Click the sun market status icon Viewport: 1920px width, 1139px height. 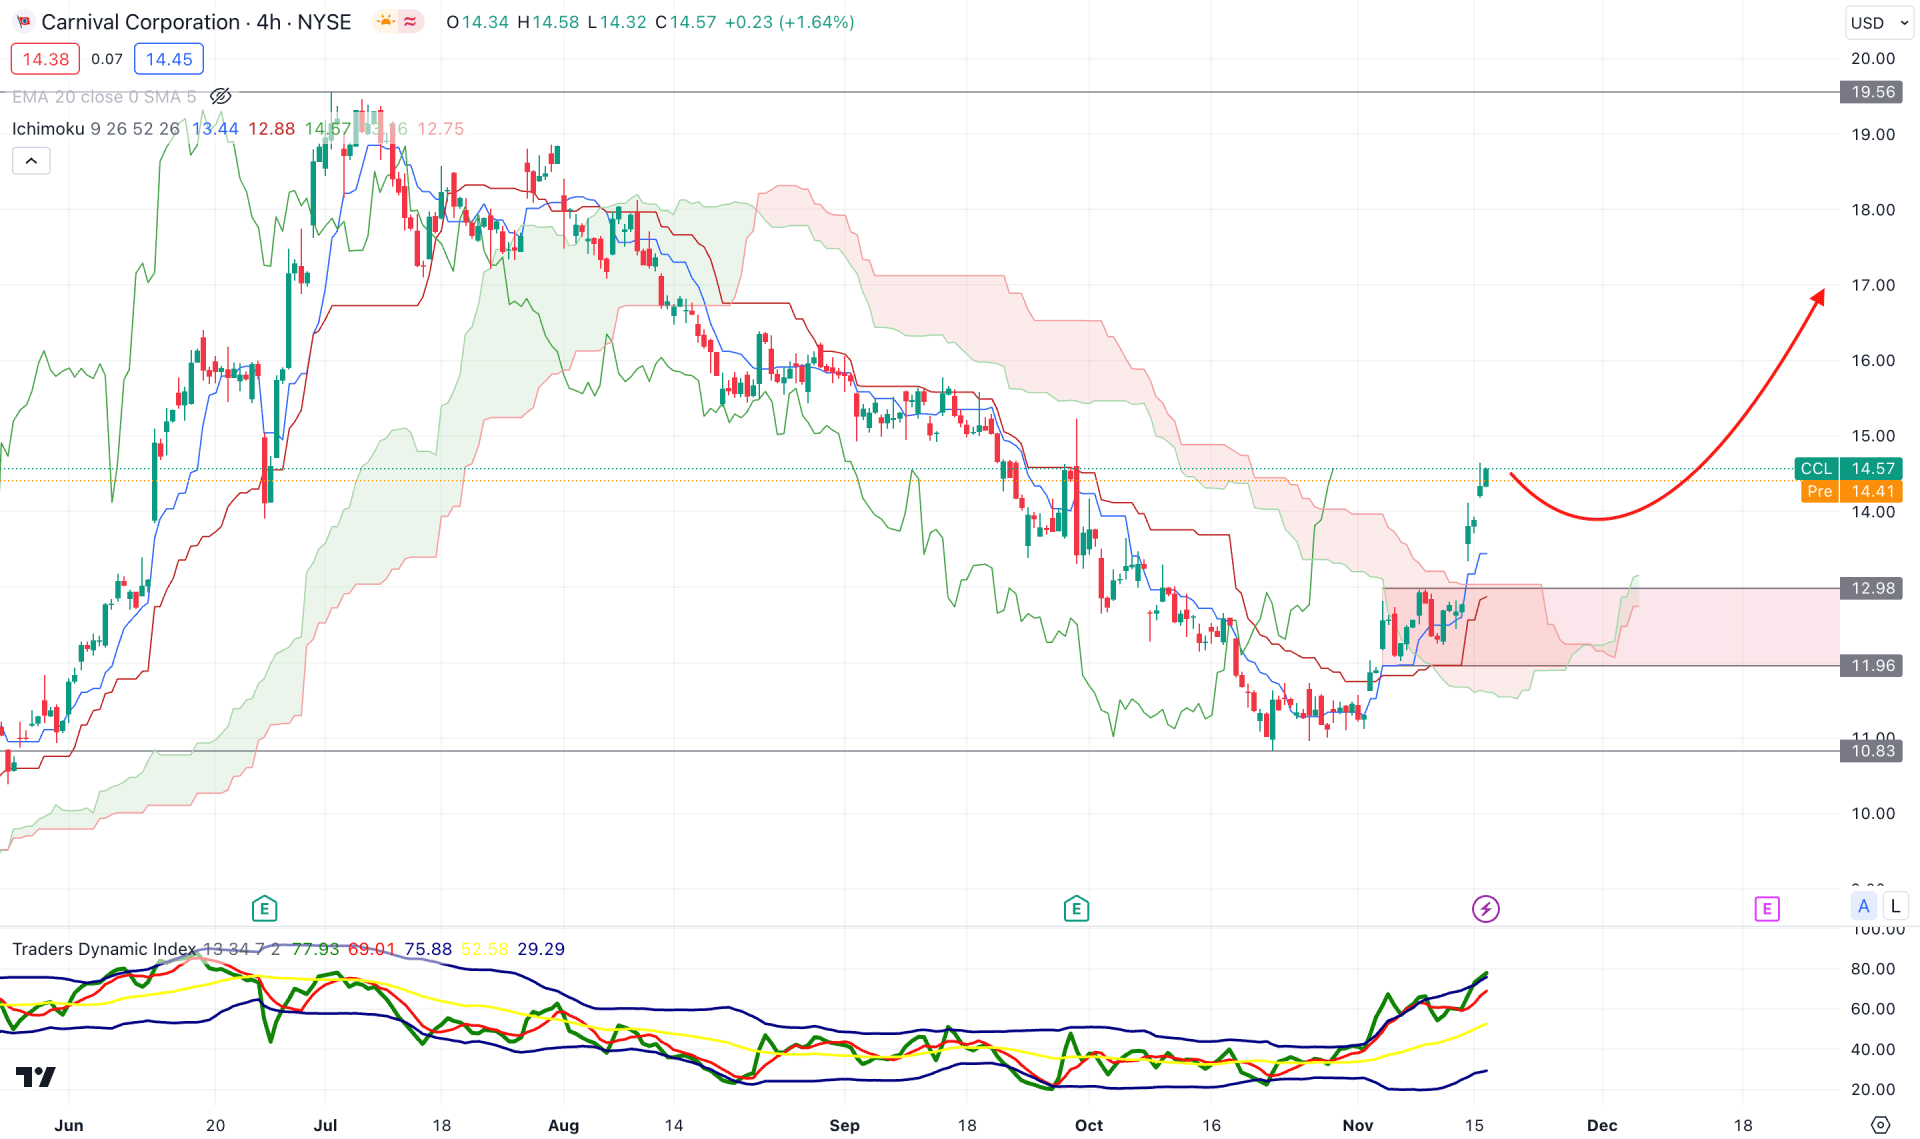pyautogui.click(x=385, y=21)
